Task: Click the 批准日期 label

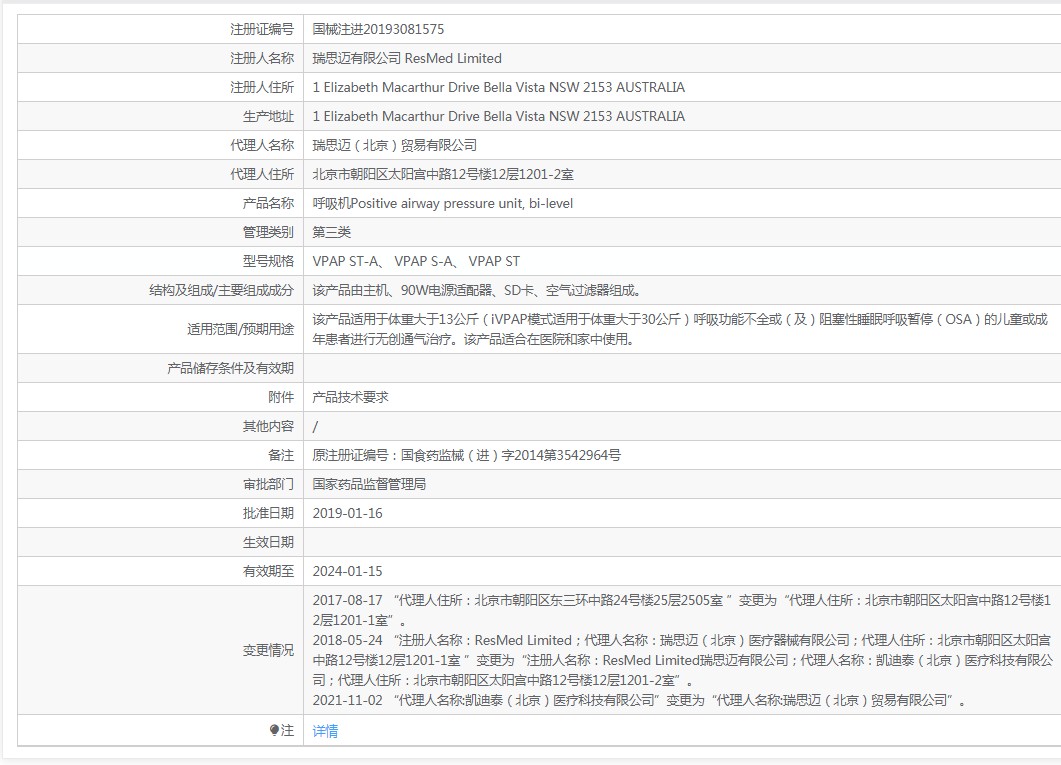Action: point(269,514)
